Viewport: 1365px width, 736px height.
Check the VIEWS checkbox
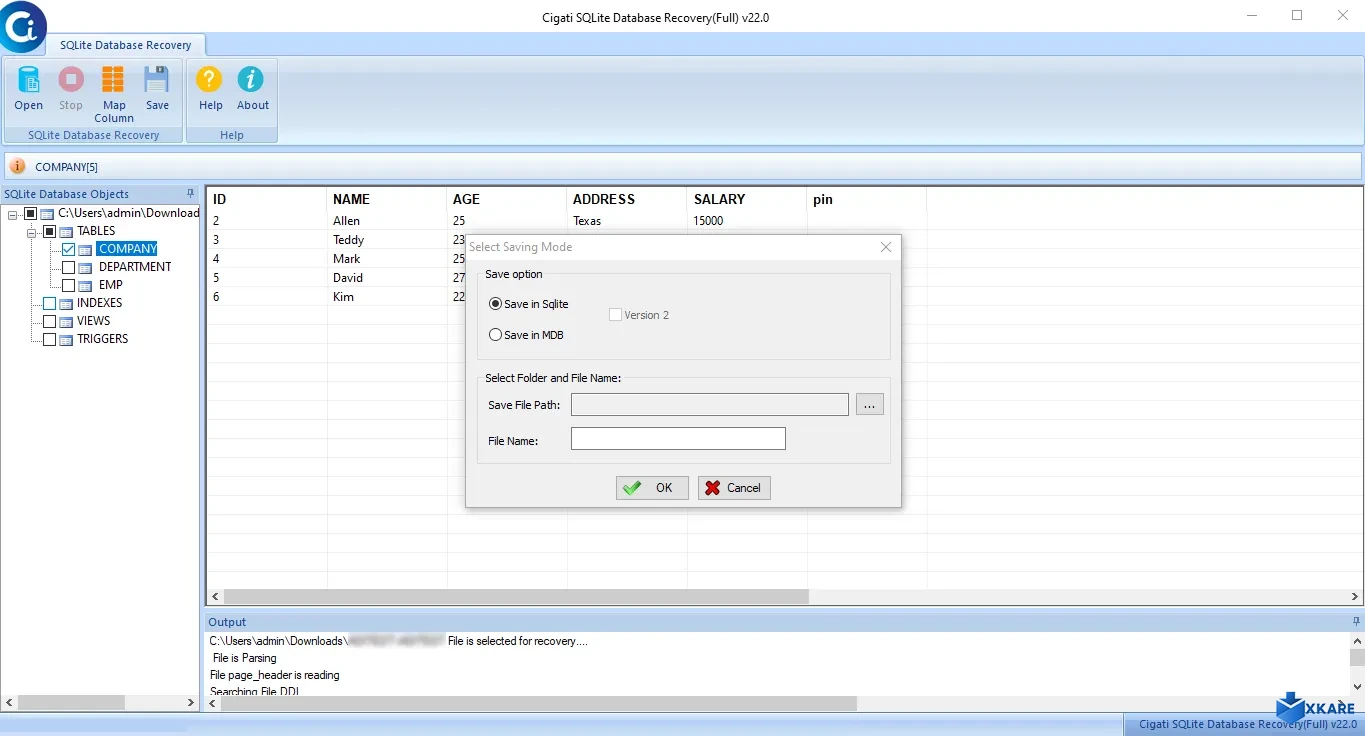click(x=49, y=321)
